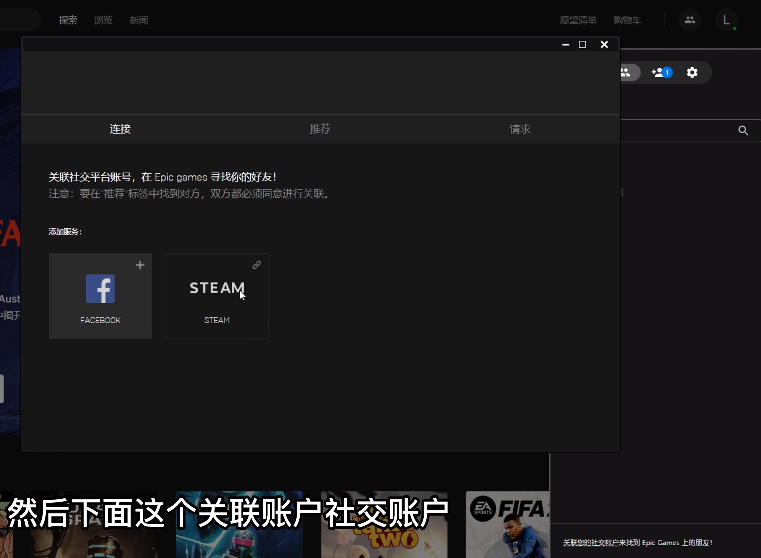Click the search magnifier in friends panel
Image resolution: width=761 pixels, height=558 pixels.
[743, 131]
